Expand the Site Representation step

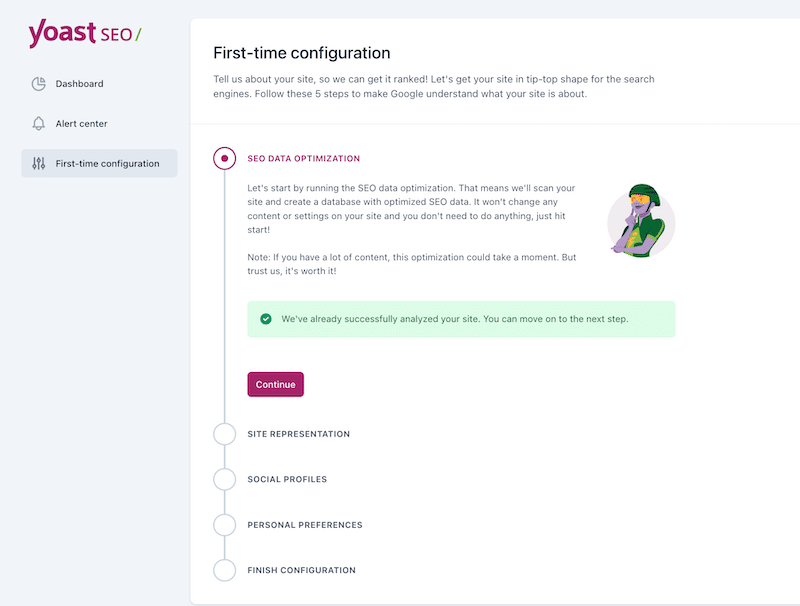[x=299, y=434]
